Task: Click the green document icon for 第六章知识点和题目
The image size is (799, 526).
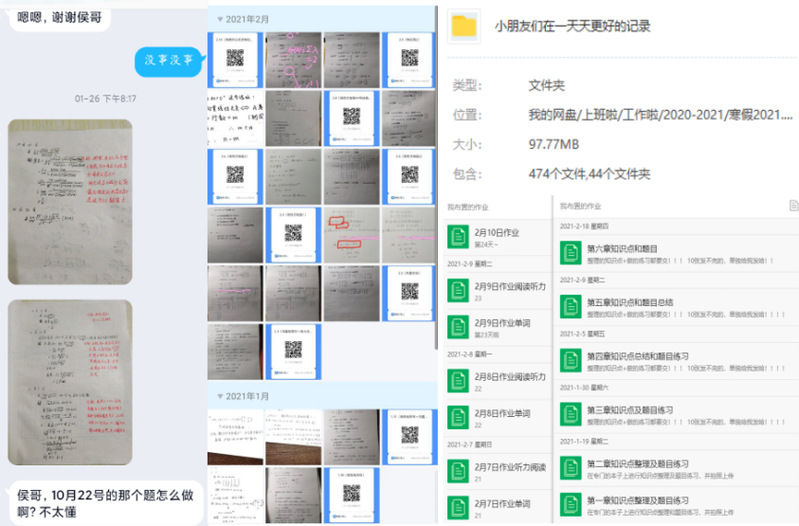Action: tap(571, 253)
